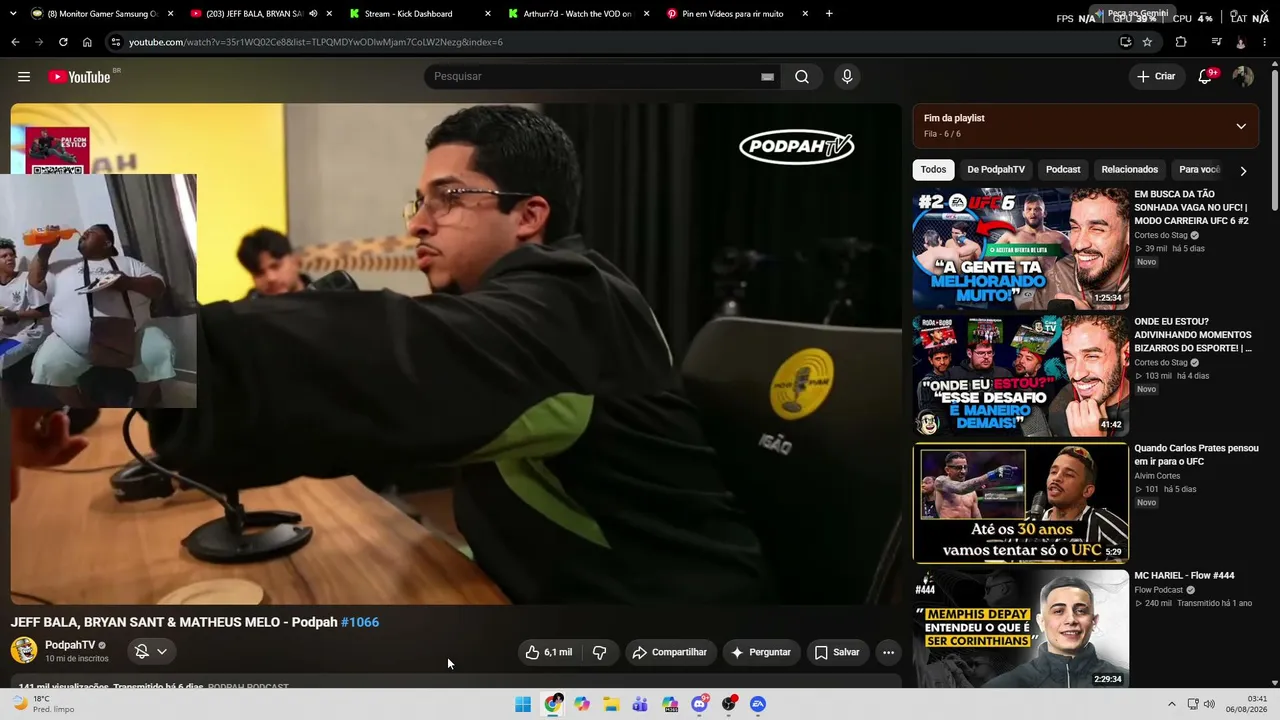Open 'MC HARIEL - Flow #444' title
The height and width of the screenshot is (720, 1280).
pyautogui.click(x=1184, y=576)
